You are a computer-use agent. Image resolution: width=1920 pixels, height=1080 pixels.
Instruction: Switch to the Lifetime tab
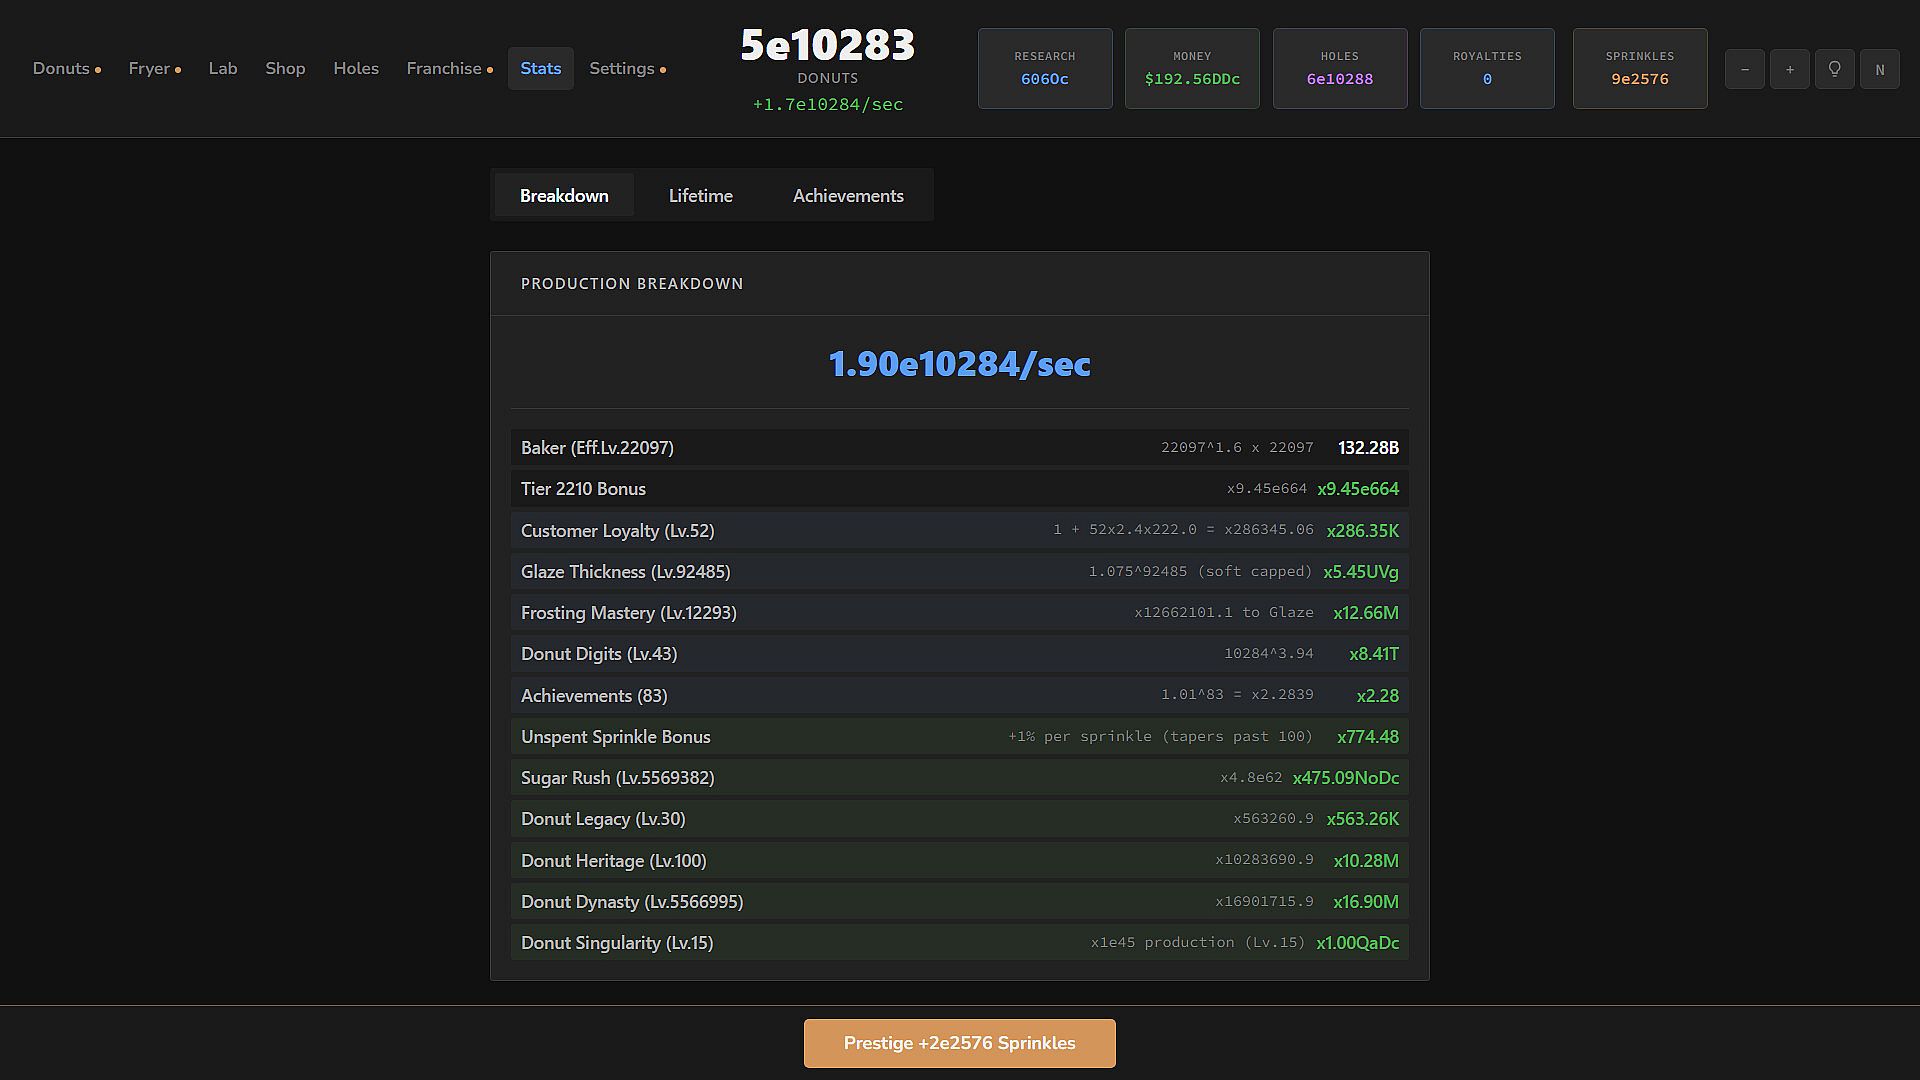701,195
